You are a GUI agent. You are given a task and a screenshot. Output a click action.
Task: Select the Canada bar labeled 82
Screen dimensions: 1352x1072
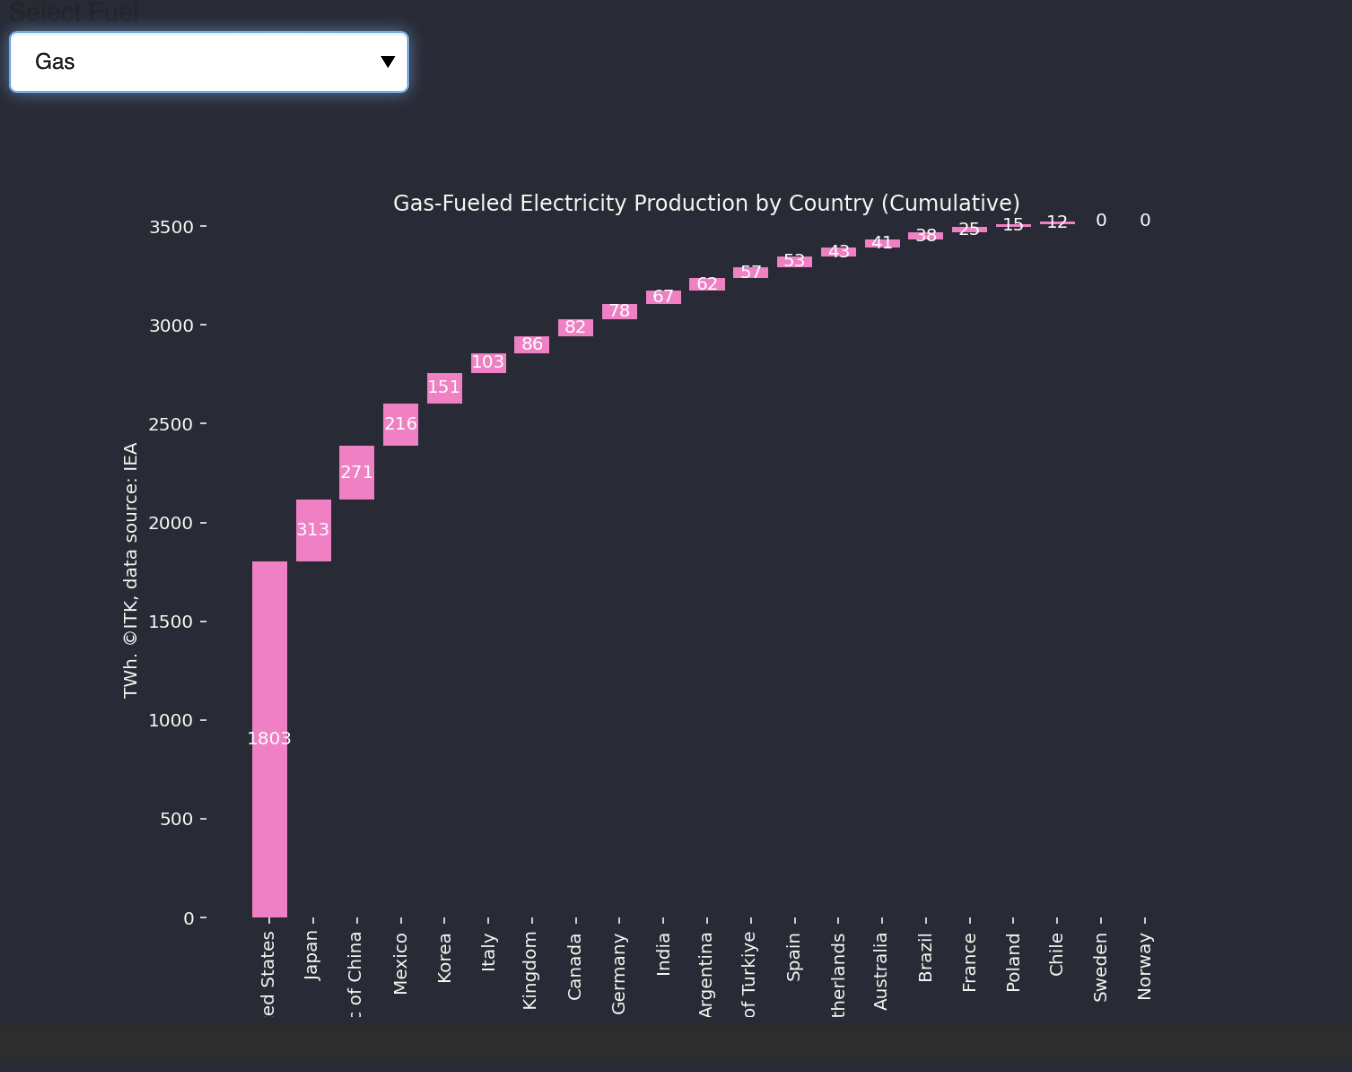coord(575,327)
